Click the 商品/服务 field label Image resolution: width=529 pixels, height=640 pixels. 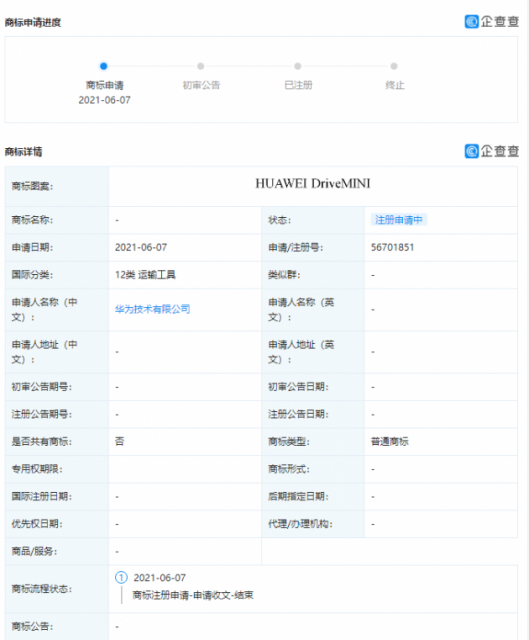point(34,551)
